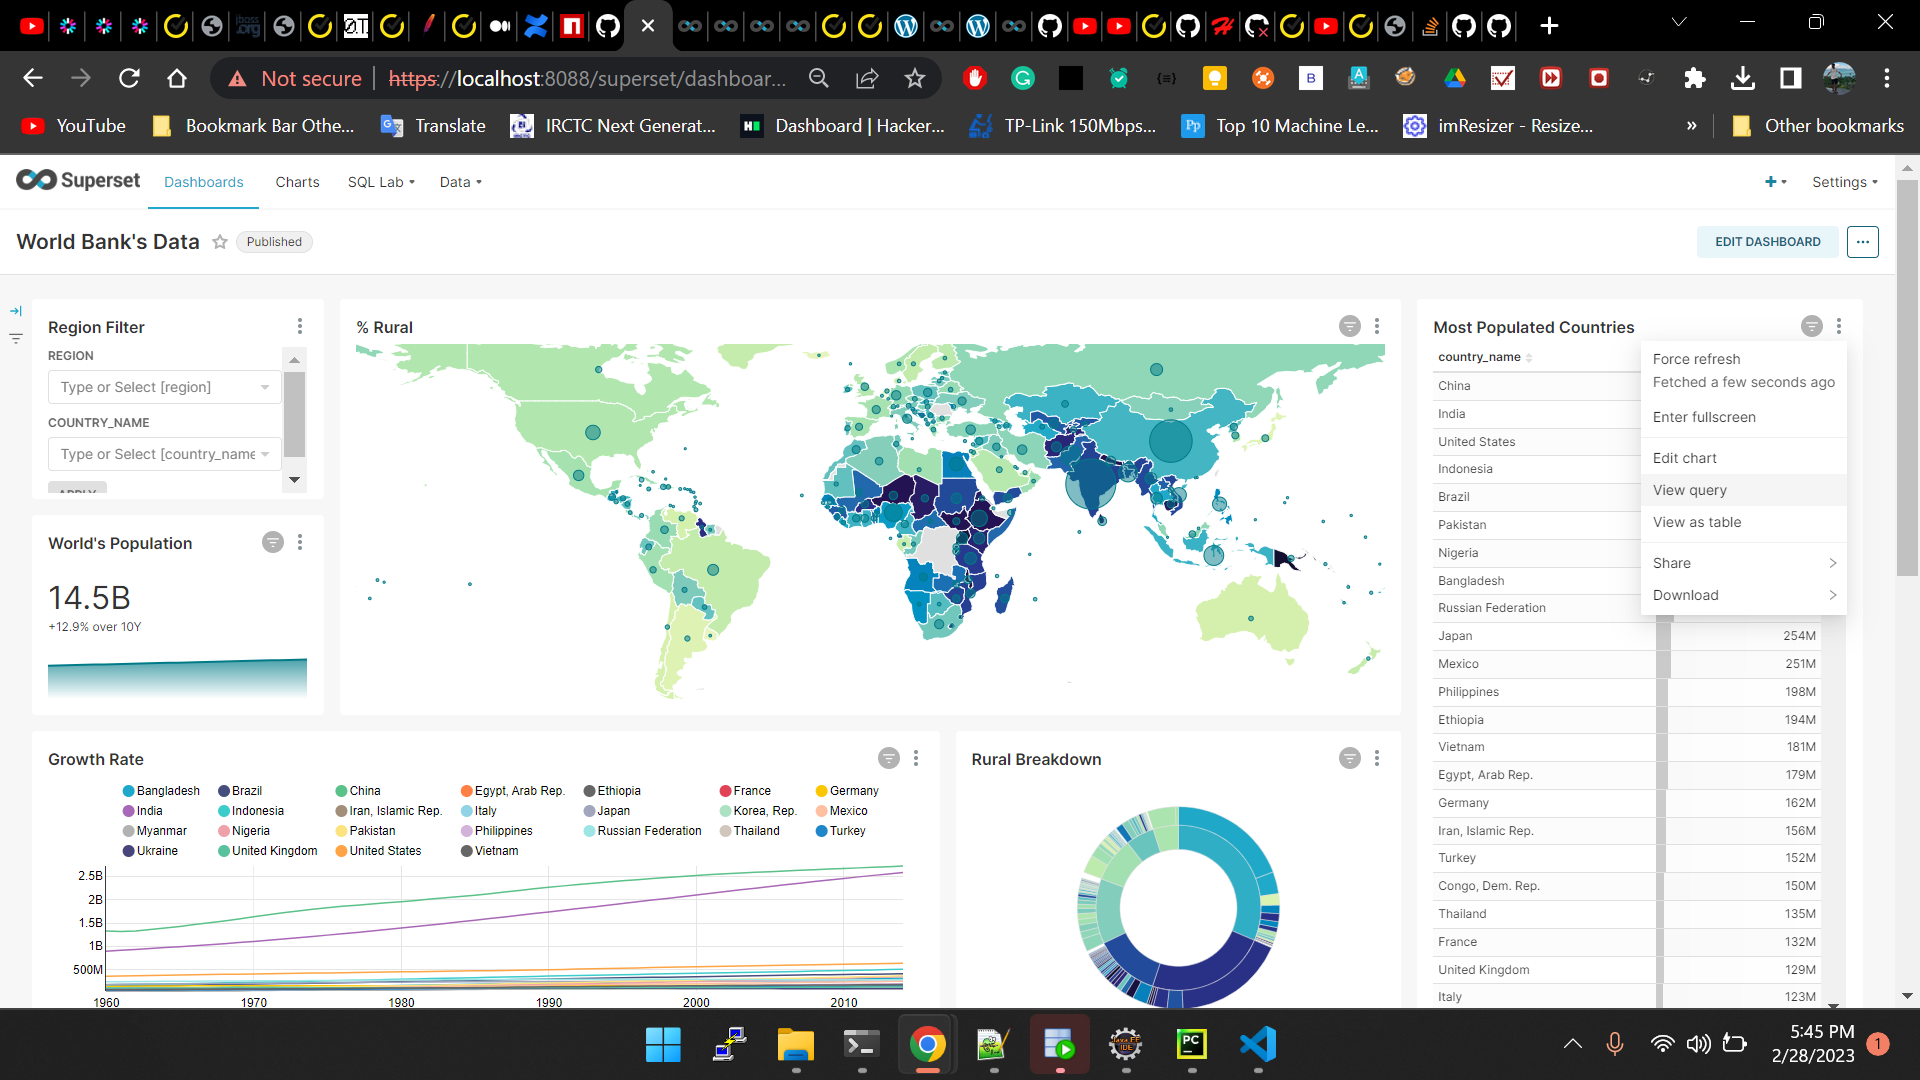
Task: Open YouTube bookmark
Action: coord(75,126)
